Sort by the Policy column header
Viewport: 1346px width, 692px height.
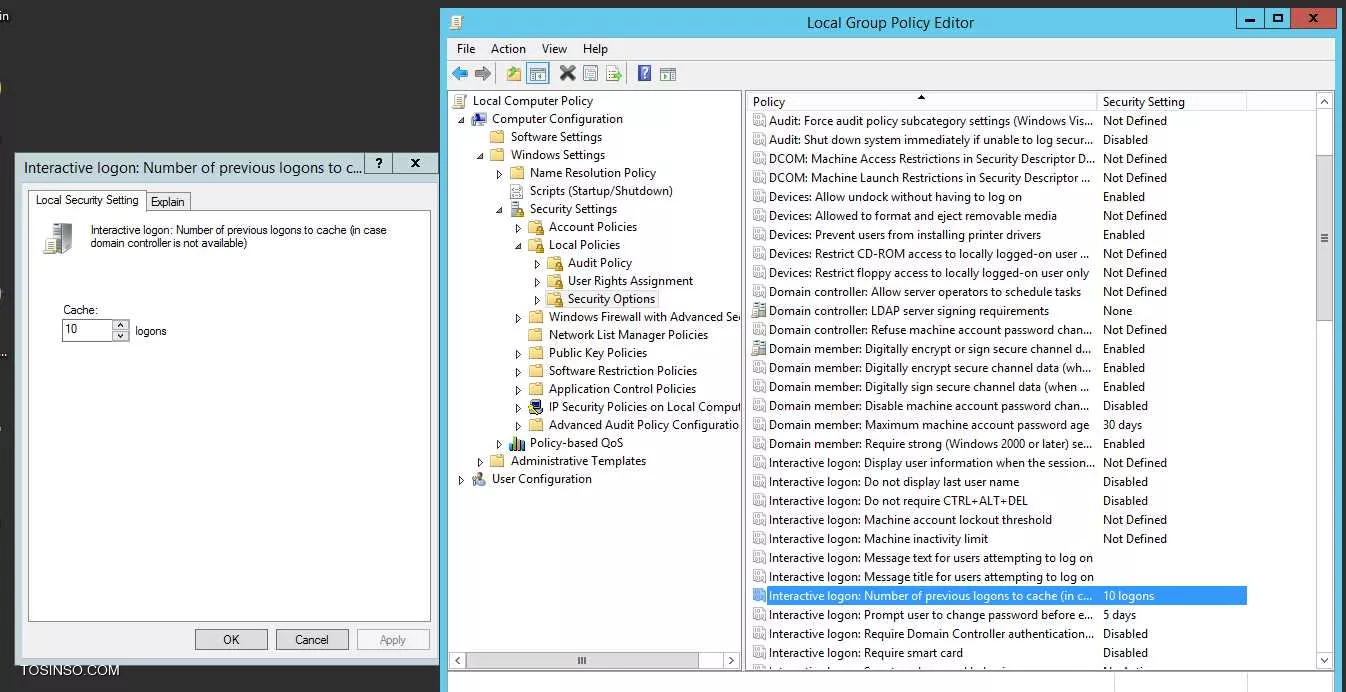[x=921, y=101]
